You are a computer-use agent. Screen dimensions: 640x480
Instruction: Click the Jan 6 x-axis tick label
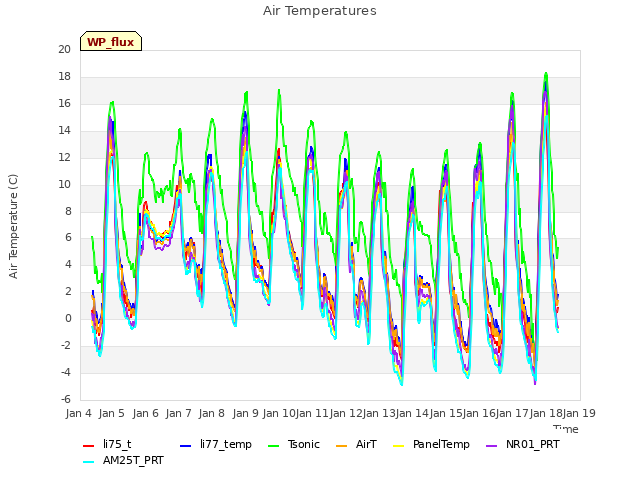(145, 413)
